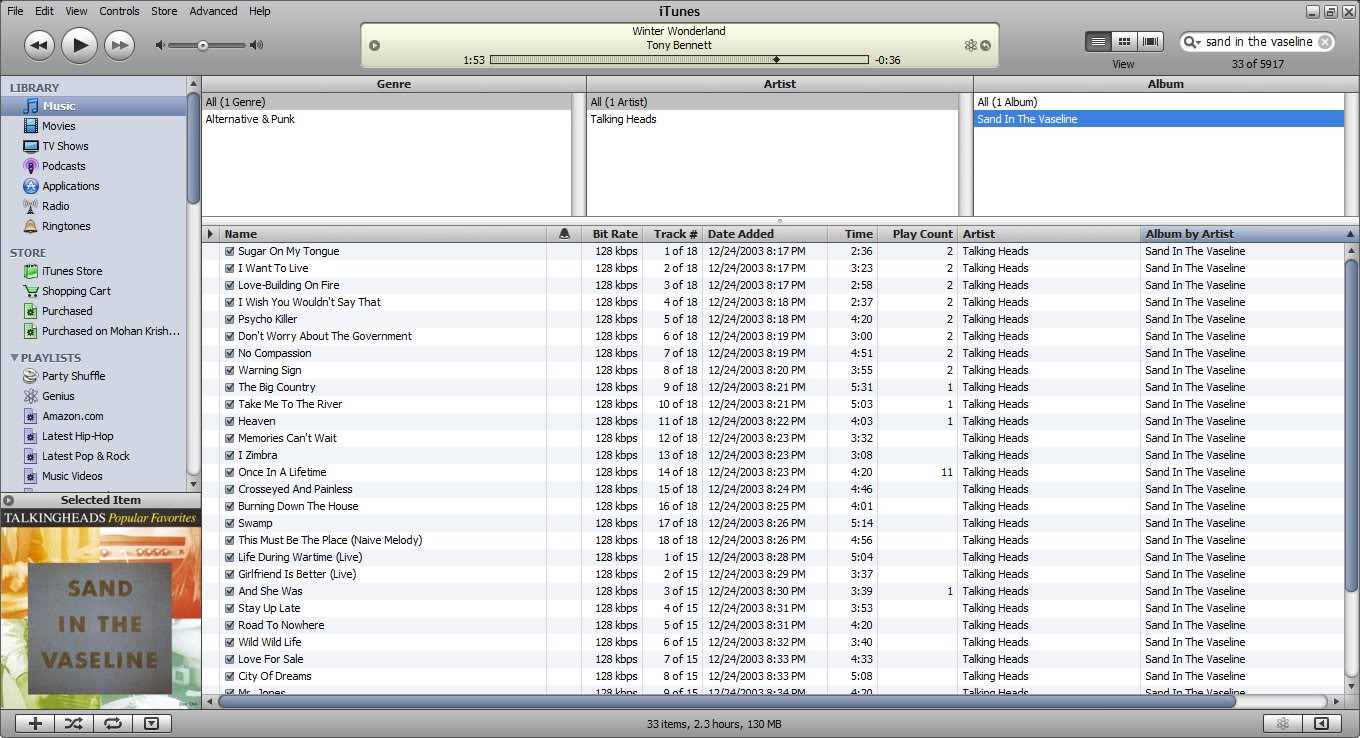Clear the search field with X icon
1360x738 pixels.
coord(1325,42)
